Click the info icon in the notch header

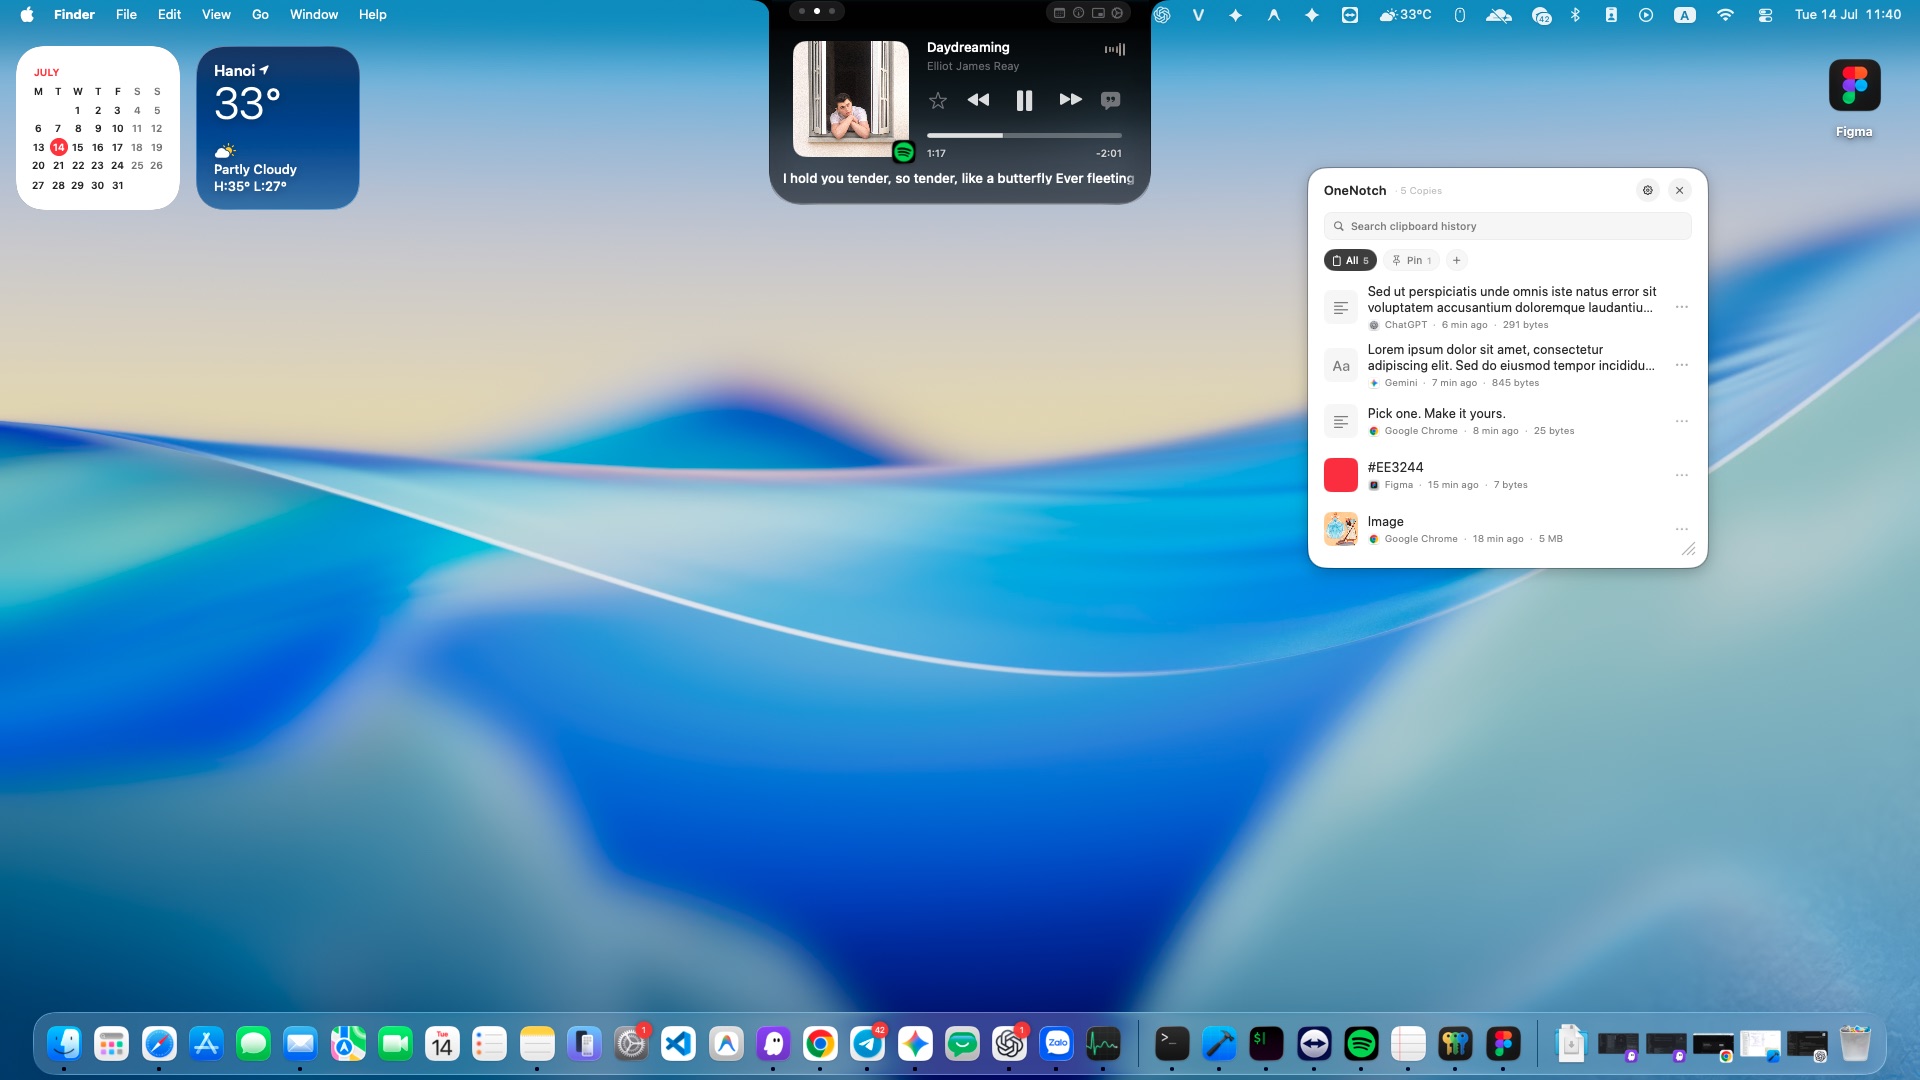pos(1078,13)
